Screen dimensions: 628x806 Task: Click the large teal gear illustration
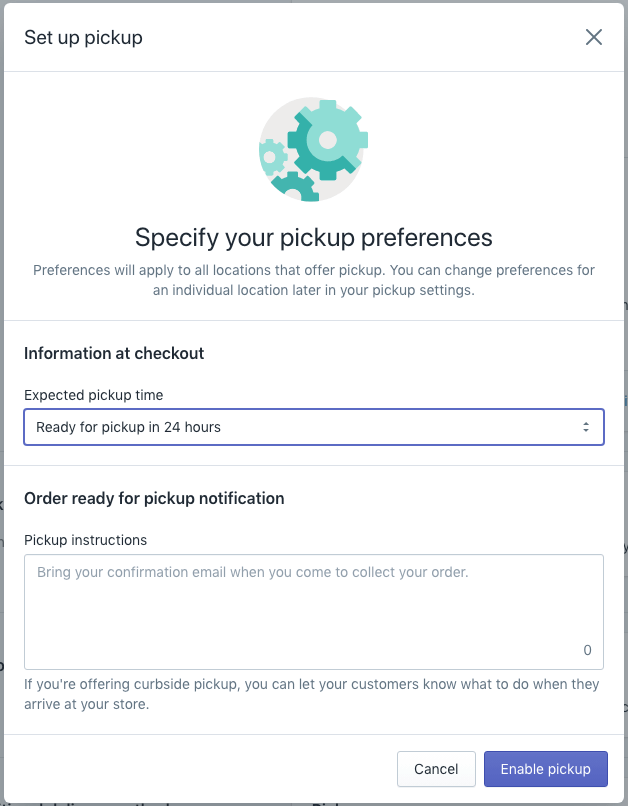point(327,139)
